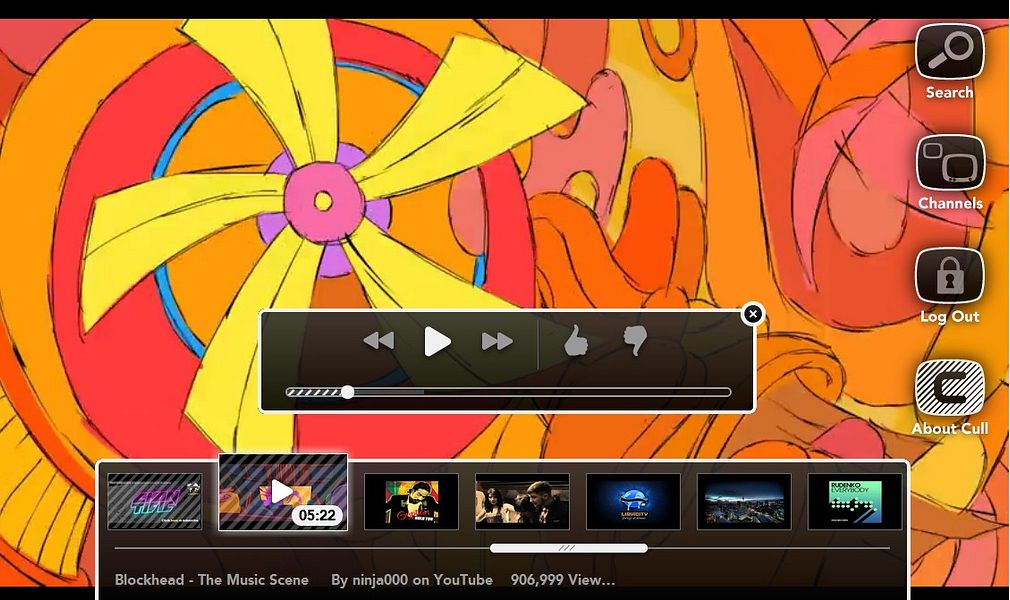
Task: Open the About Cull logo icon
Action: tap(949, 387)
